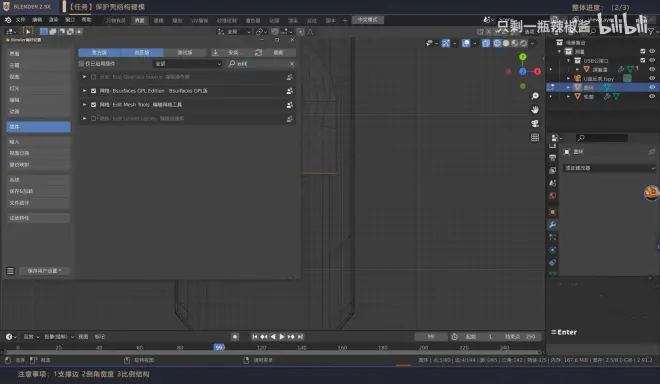Click the add-on search field containing edit
Image resolution: width=660 pixels, height=384 pixels.
[x=261, y=64]
